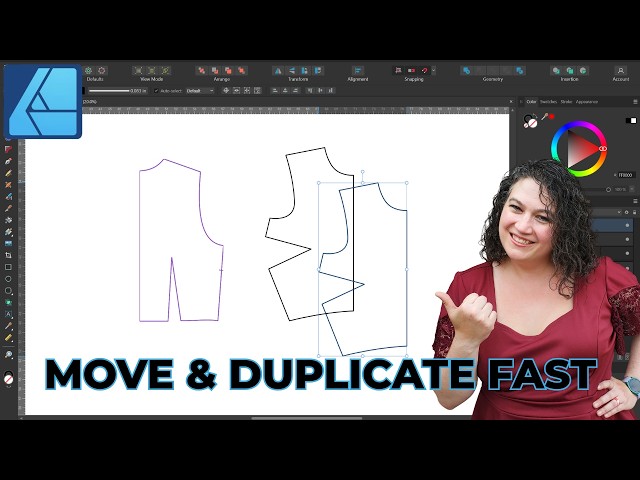Toggle visibility of the second layer row

(x=627, y=239)
